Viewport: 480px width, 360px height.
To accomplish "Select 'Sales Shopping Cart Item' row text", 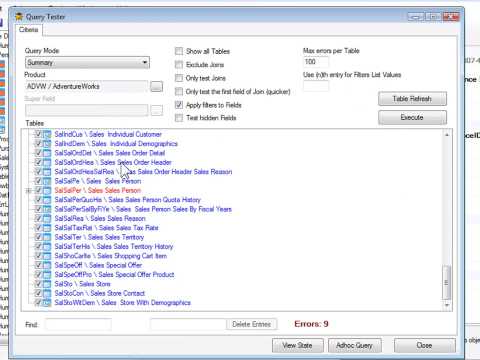I will (132, 256).
